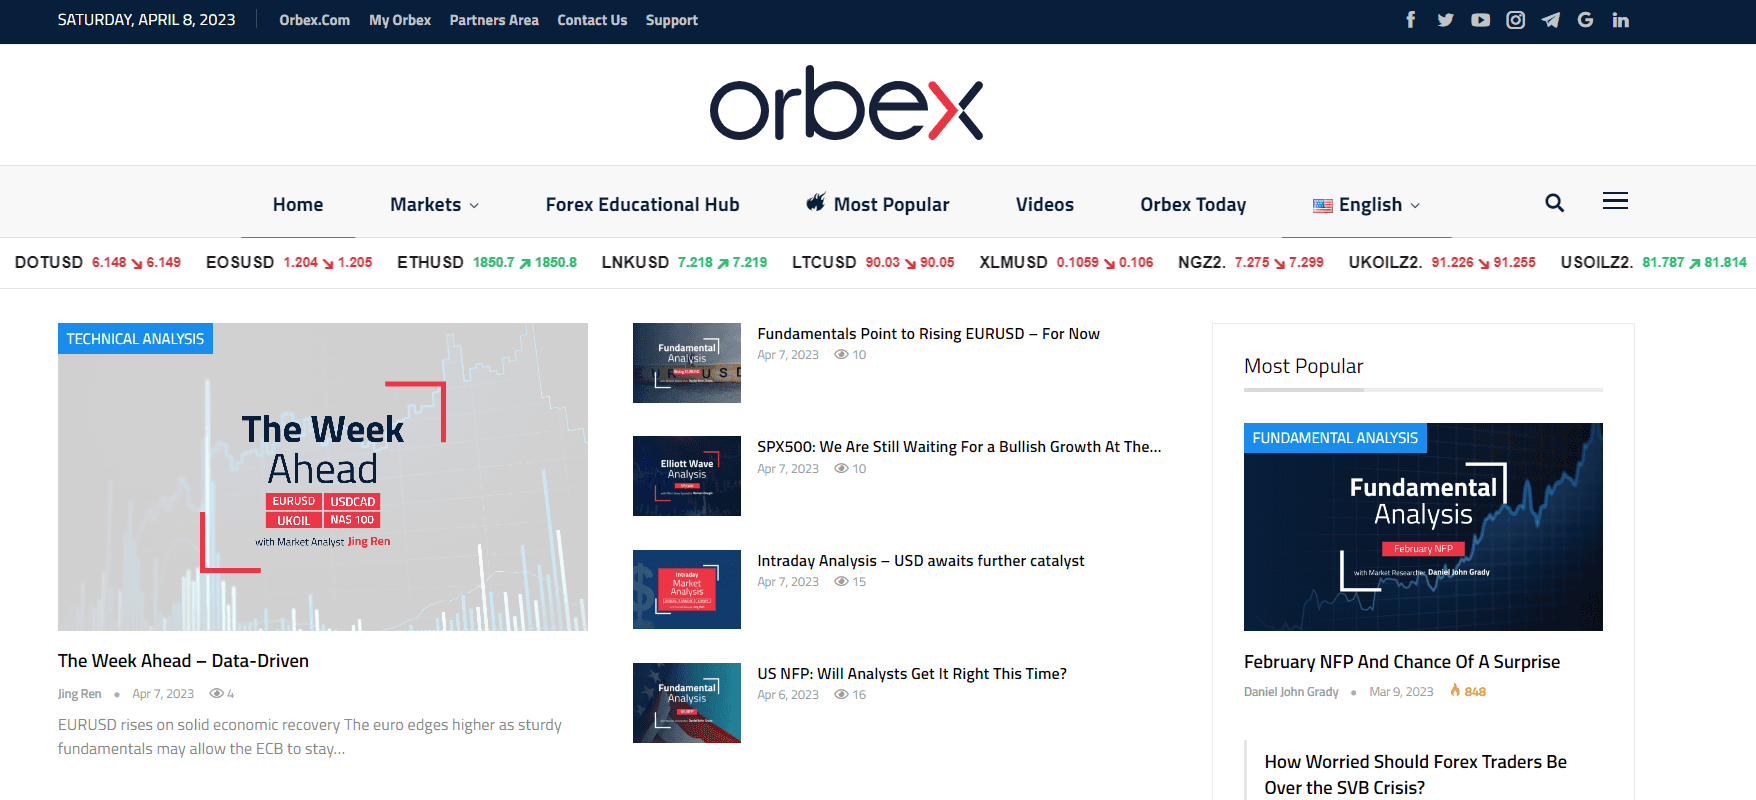Open SPX500 Bullish Growth article title

(x=959, y=447)
